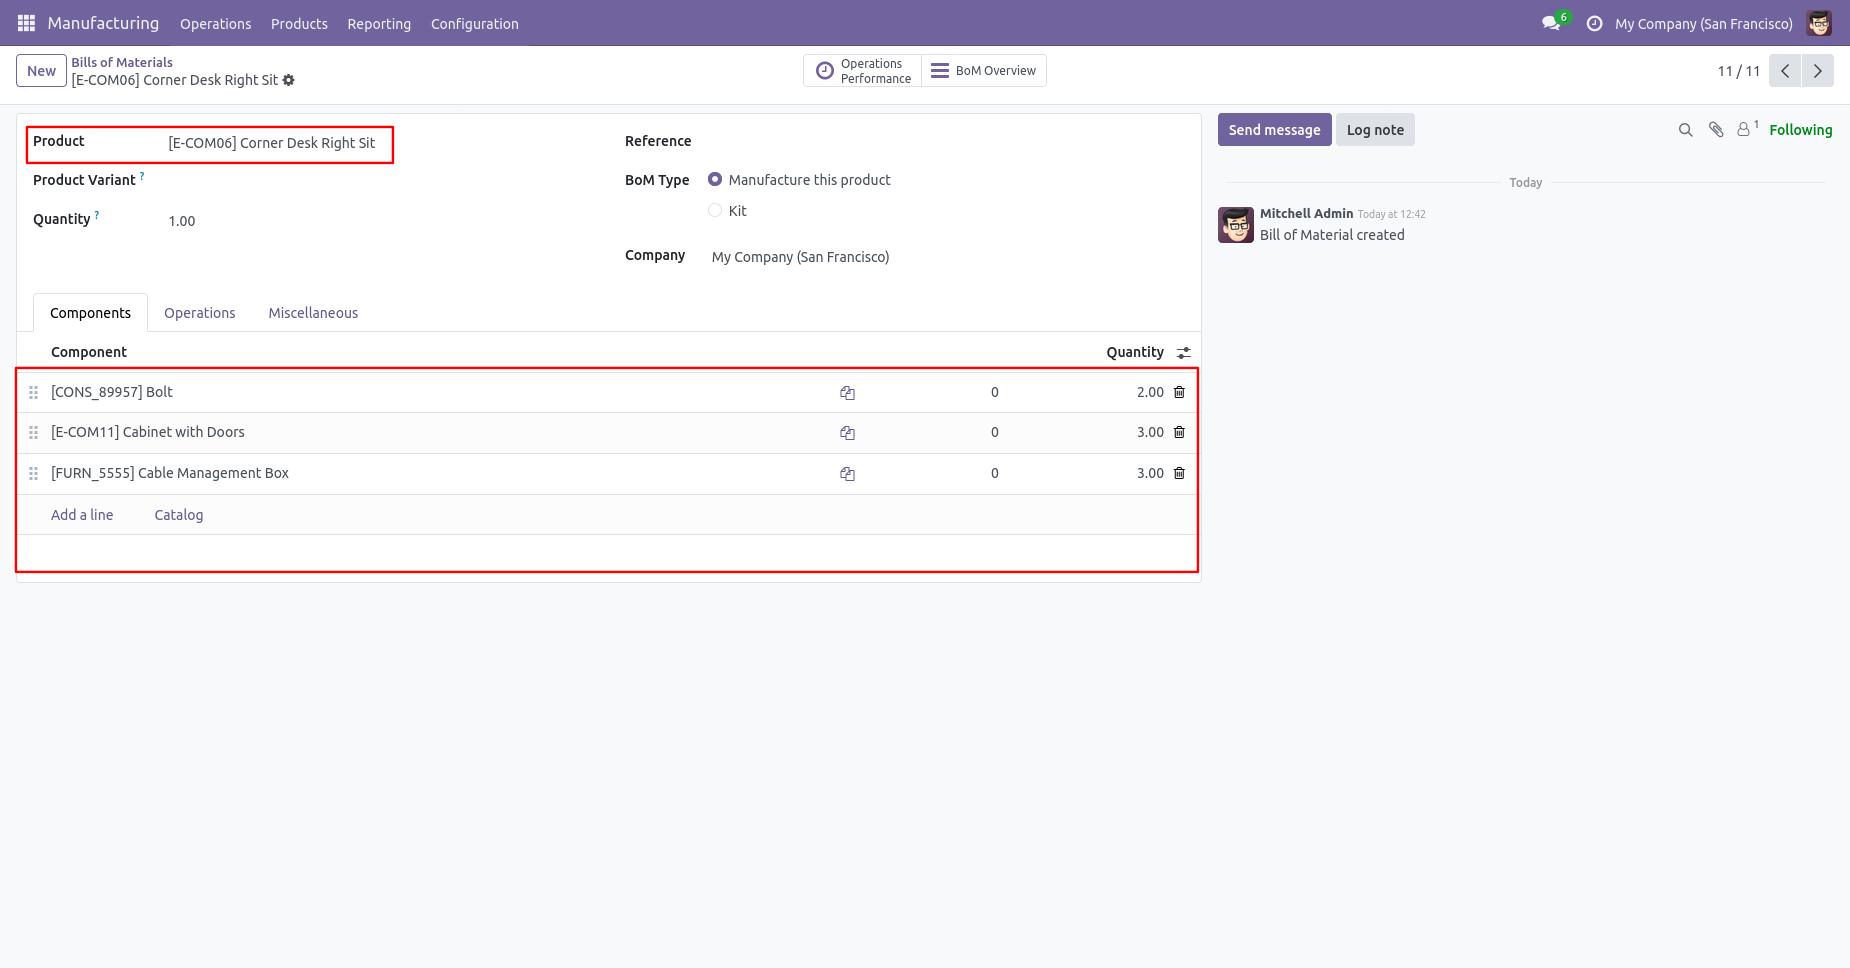Click the copy icon in Bolt row
The image size is (1850, 968).
tap(847, 393)
